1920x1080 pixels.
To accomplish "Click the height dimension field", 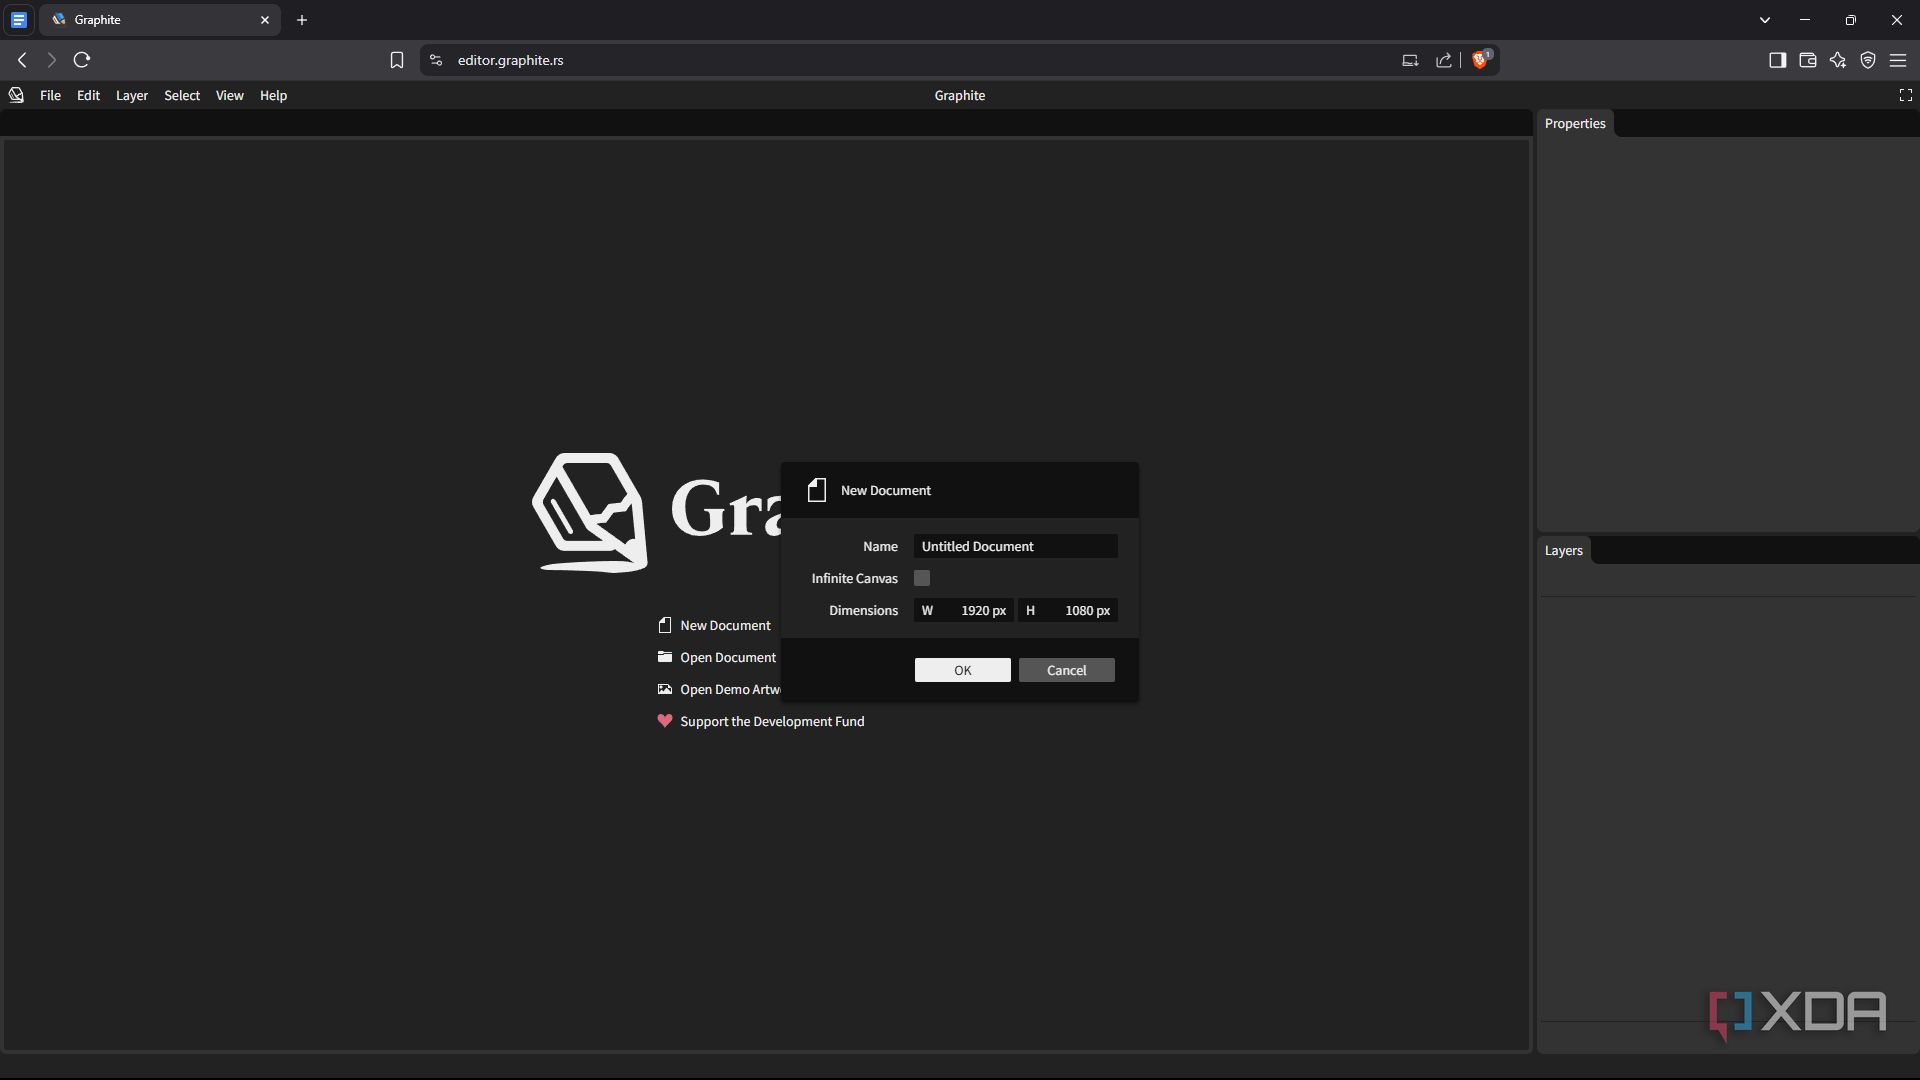I will (1067, 610).
